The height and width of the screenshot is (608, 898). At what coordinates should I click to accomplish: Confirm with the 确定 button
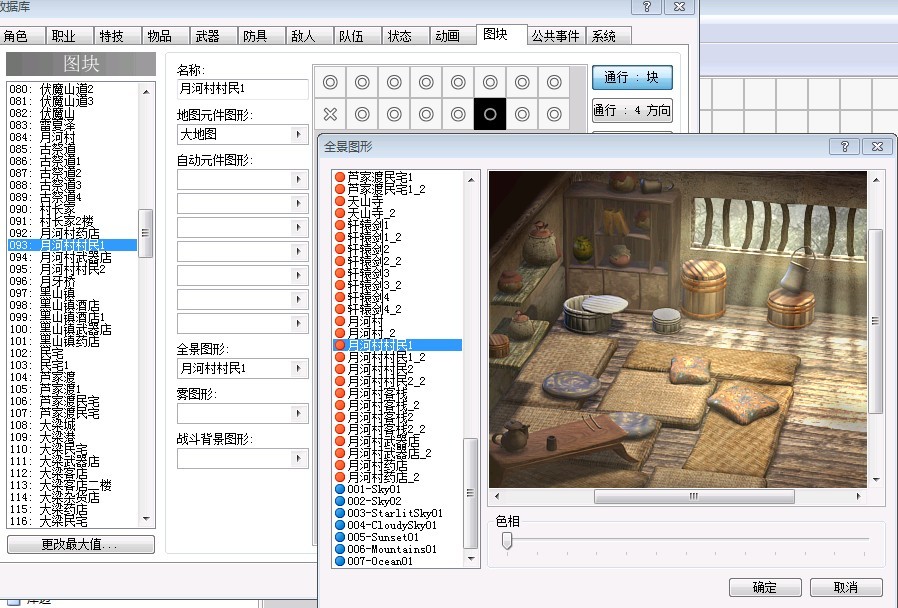tap(765, 587)
